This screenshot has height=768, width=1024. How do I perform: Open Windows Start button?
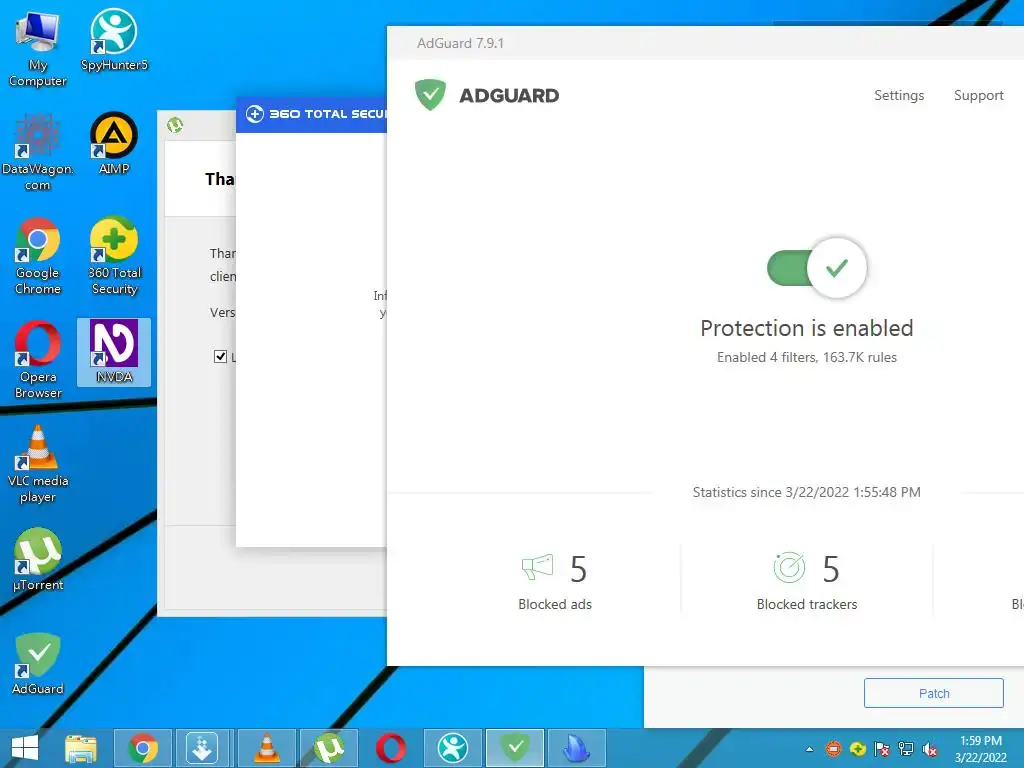point(25,748)
